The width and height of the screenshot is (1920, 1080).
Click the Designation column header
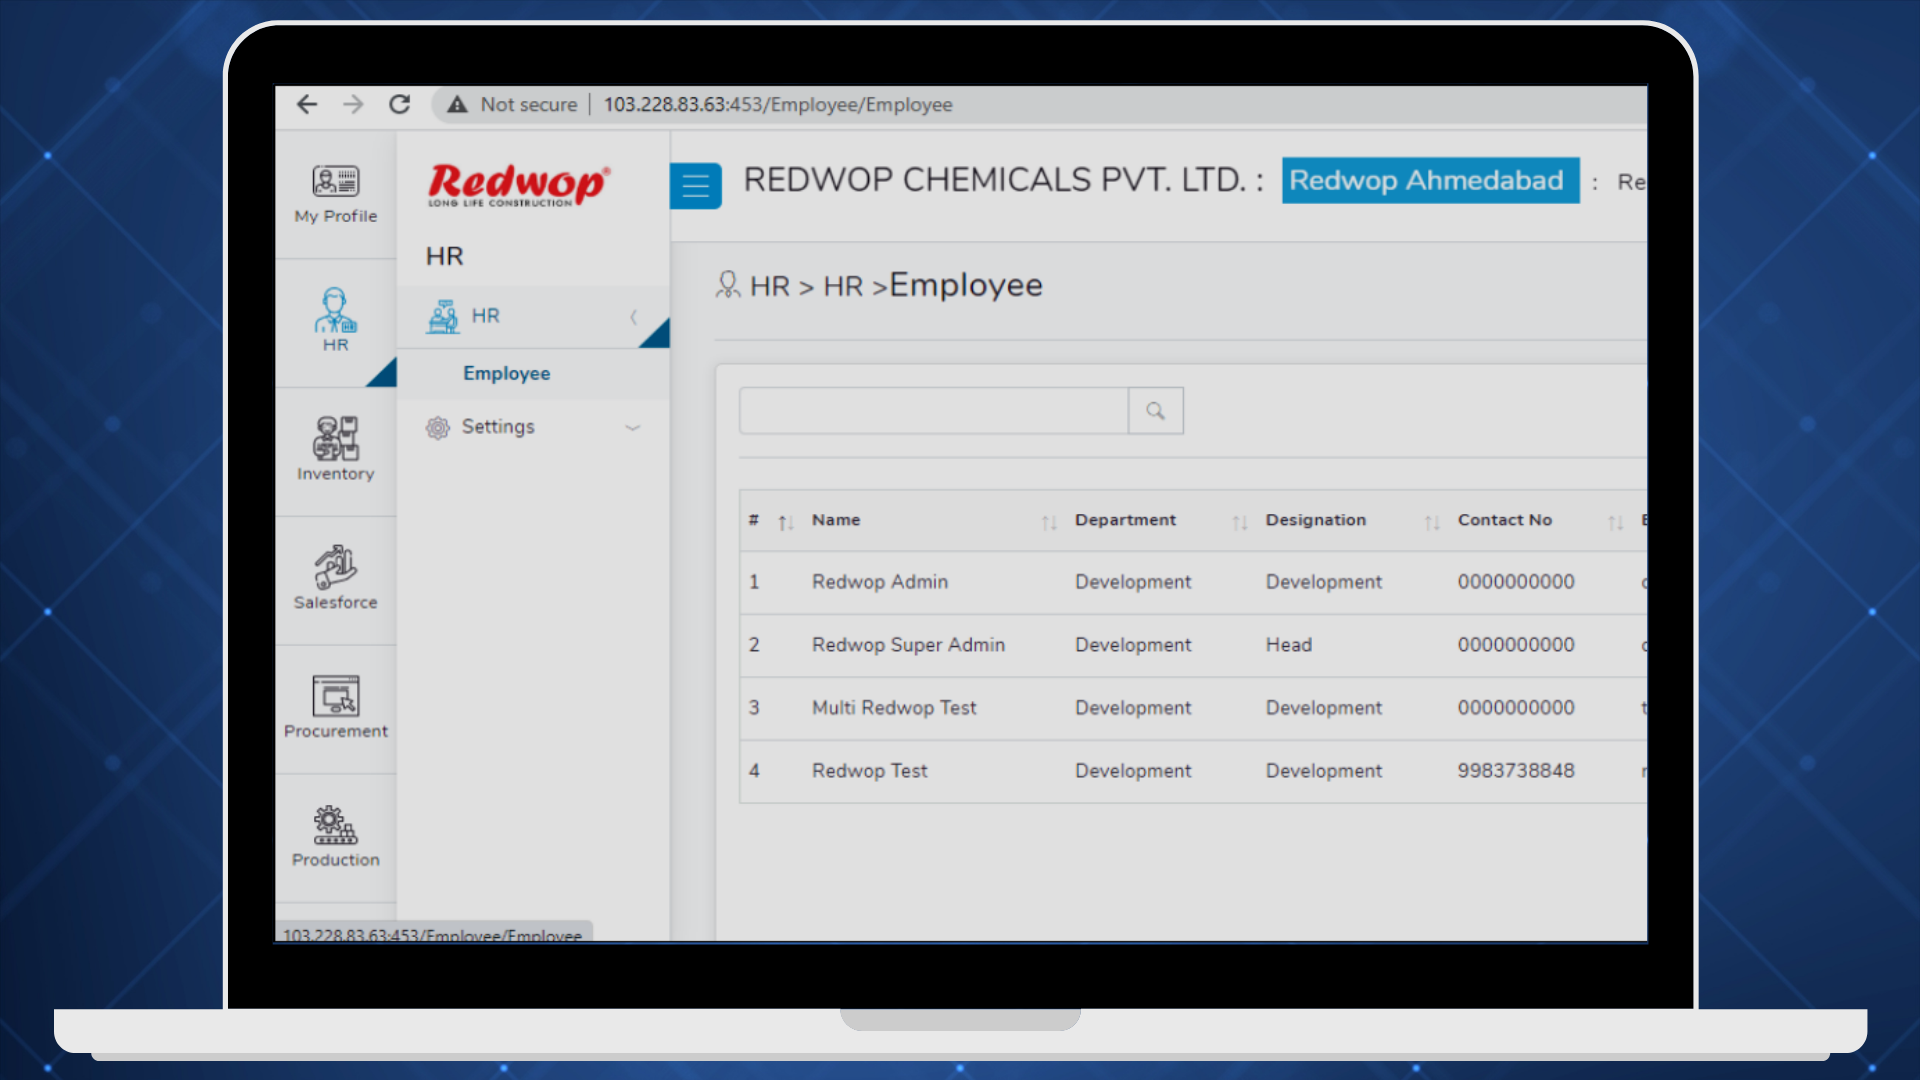click(1316, 520)
